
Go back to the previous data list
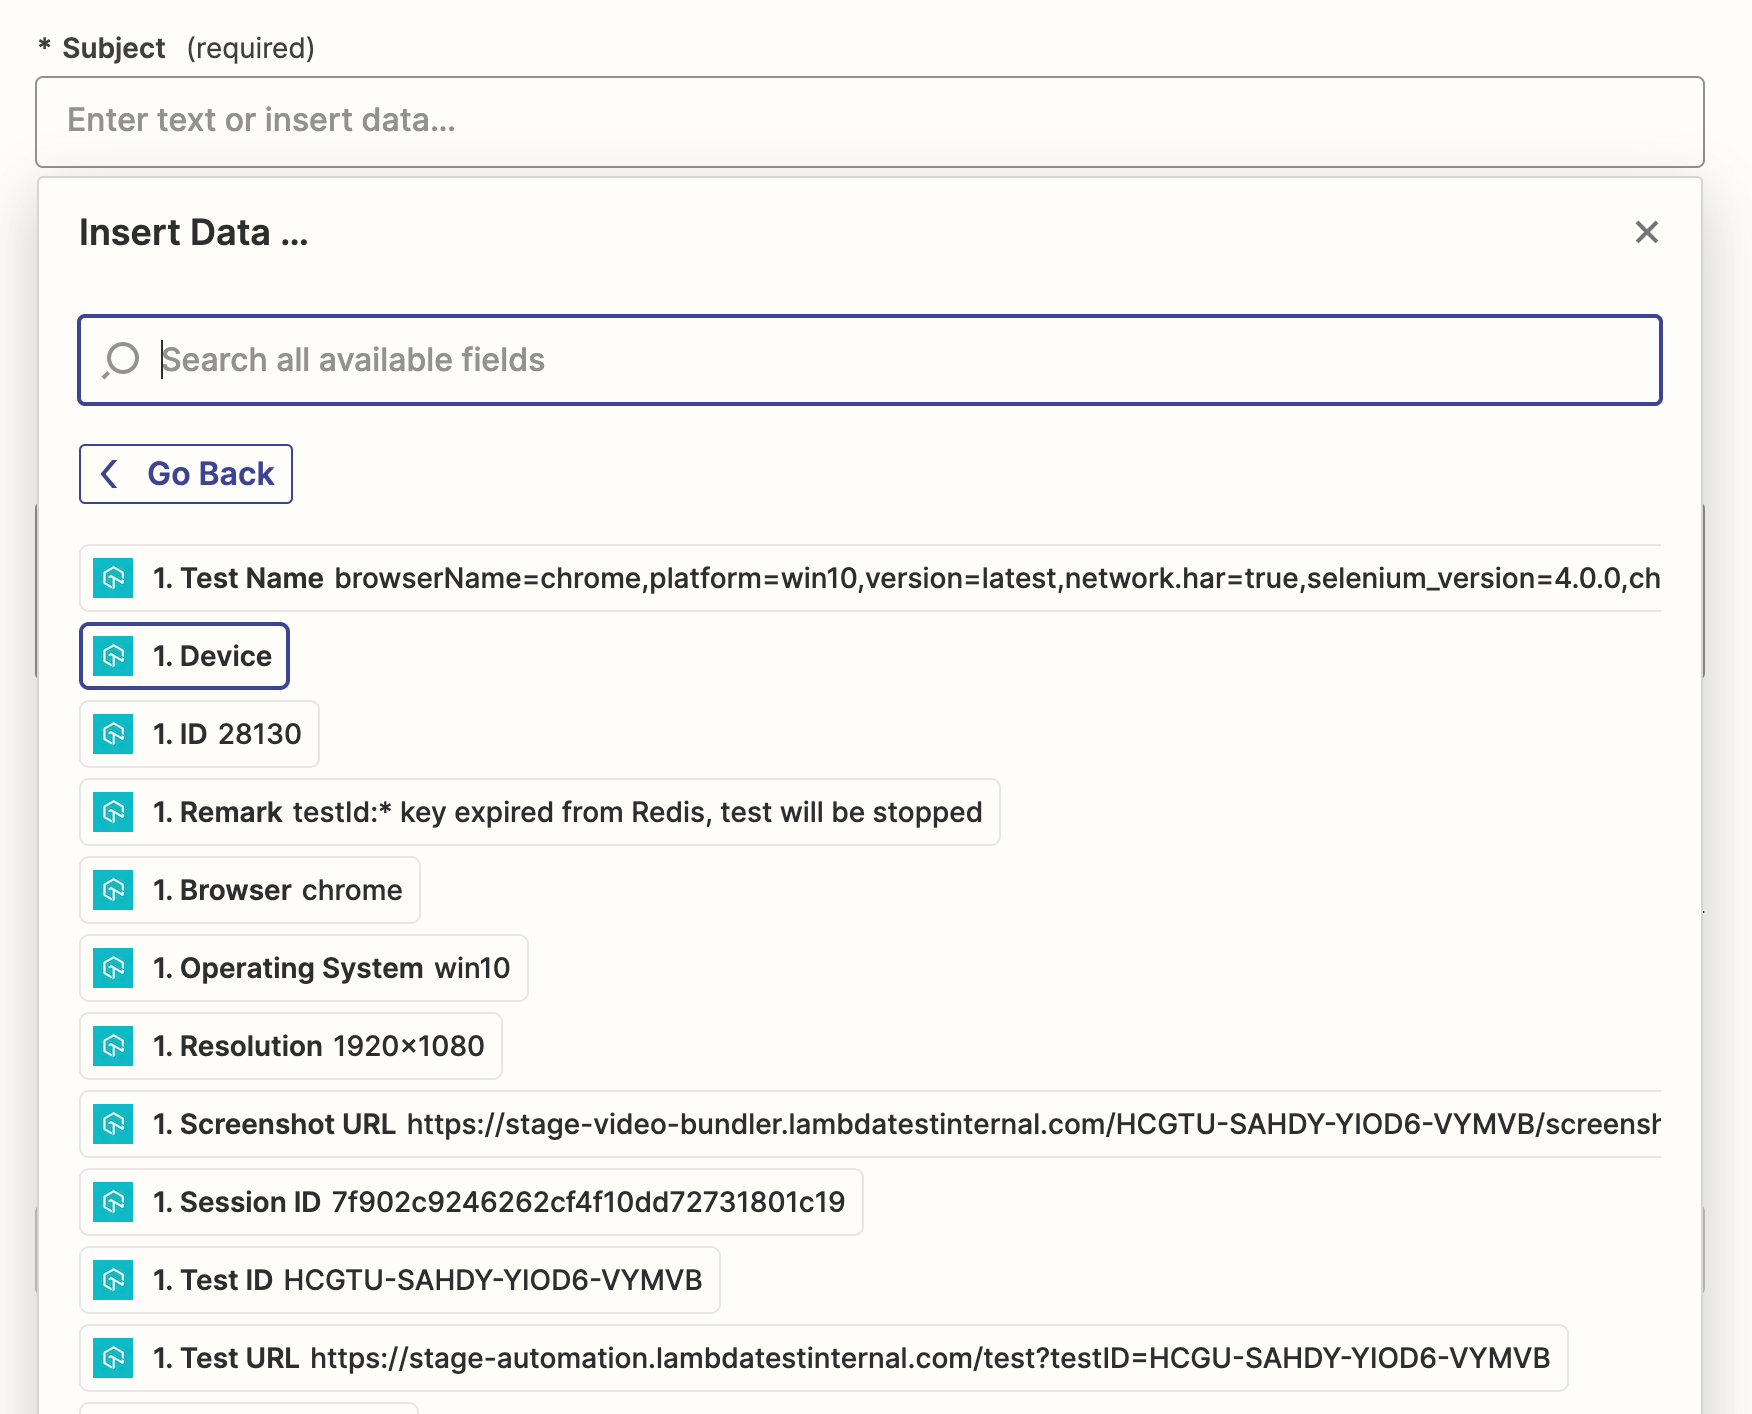186,474
